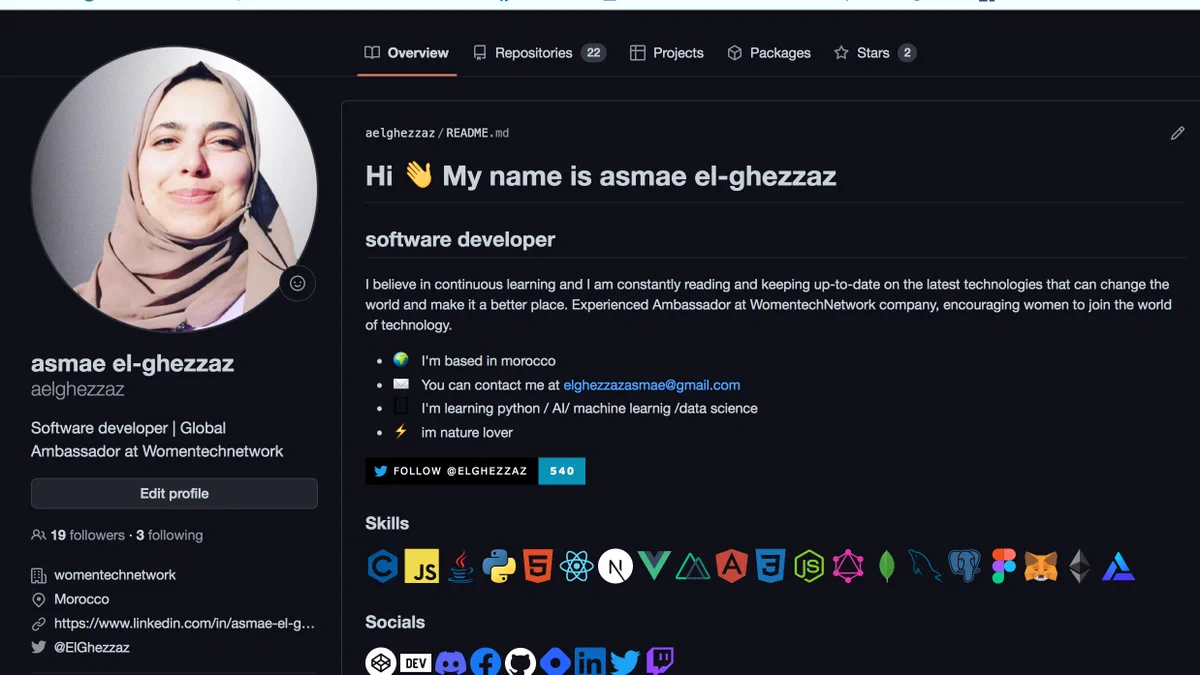1200x675 pixels.
Task: Open the 3 following link
Action: (x=169, y=535)
